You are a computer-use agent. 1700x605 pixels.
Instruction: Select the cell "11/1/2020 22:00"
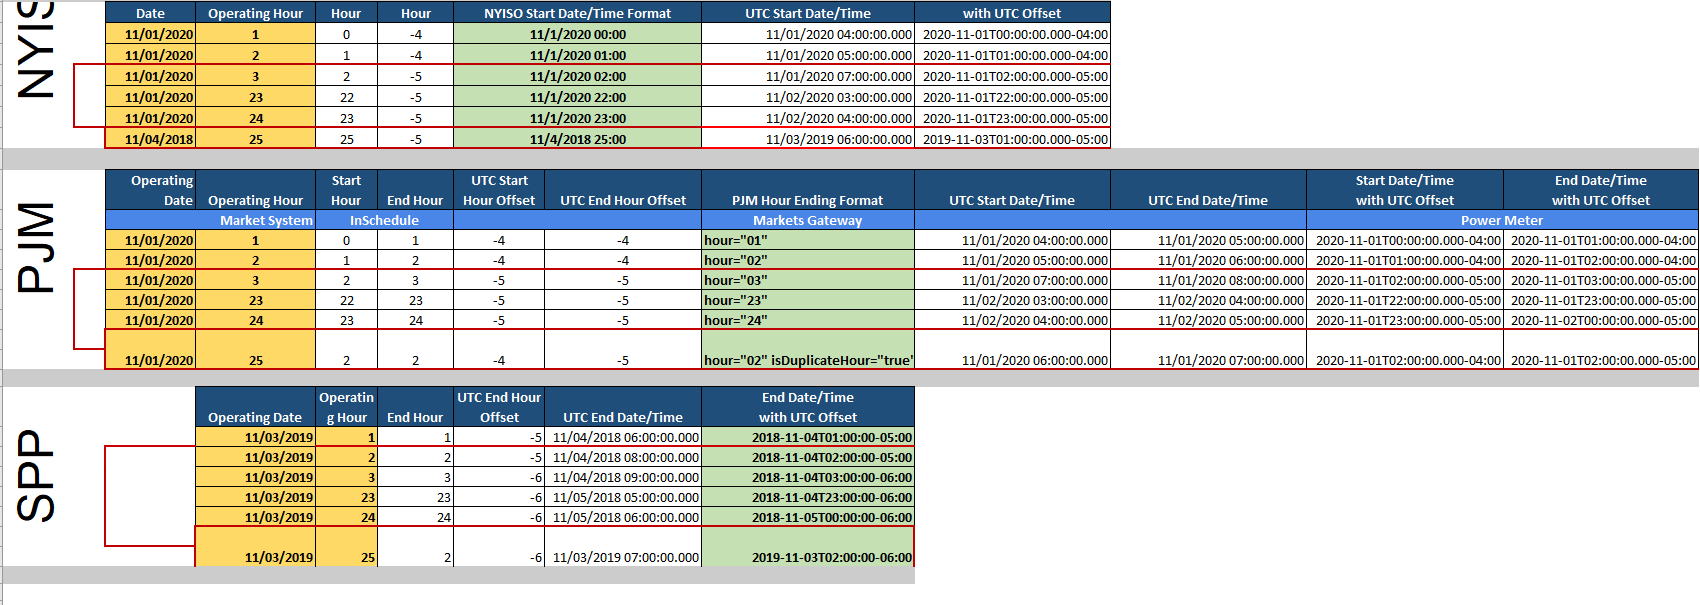pyautogui.click(x=577, y=97)
